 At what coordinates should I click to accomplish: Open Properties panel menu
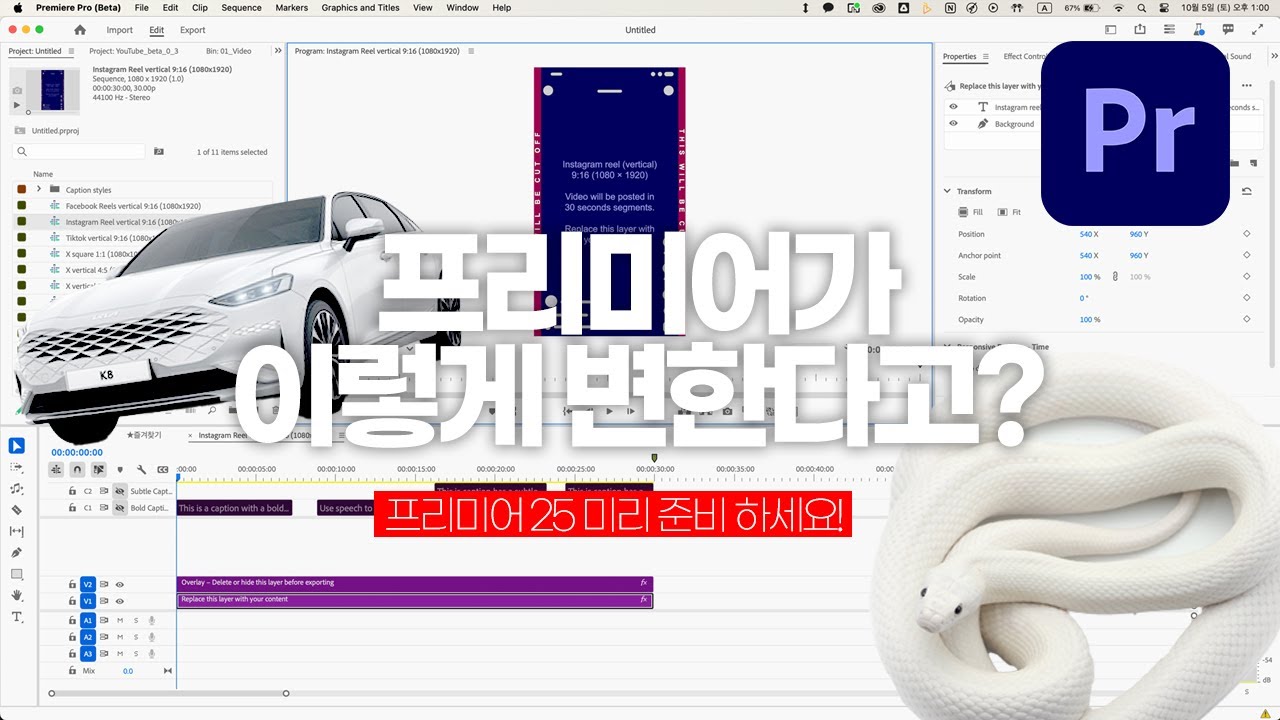tap(985, 57)
